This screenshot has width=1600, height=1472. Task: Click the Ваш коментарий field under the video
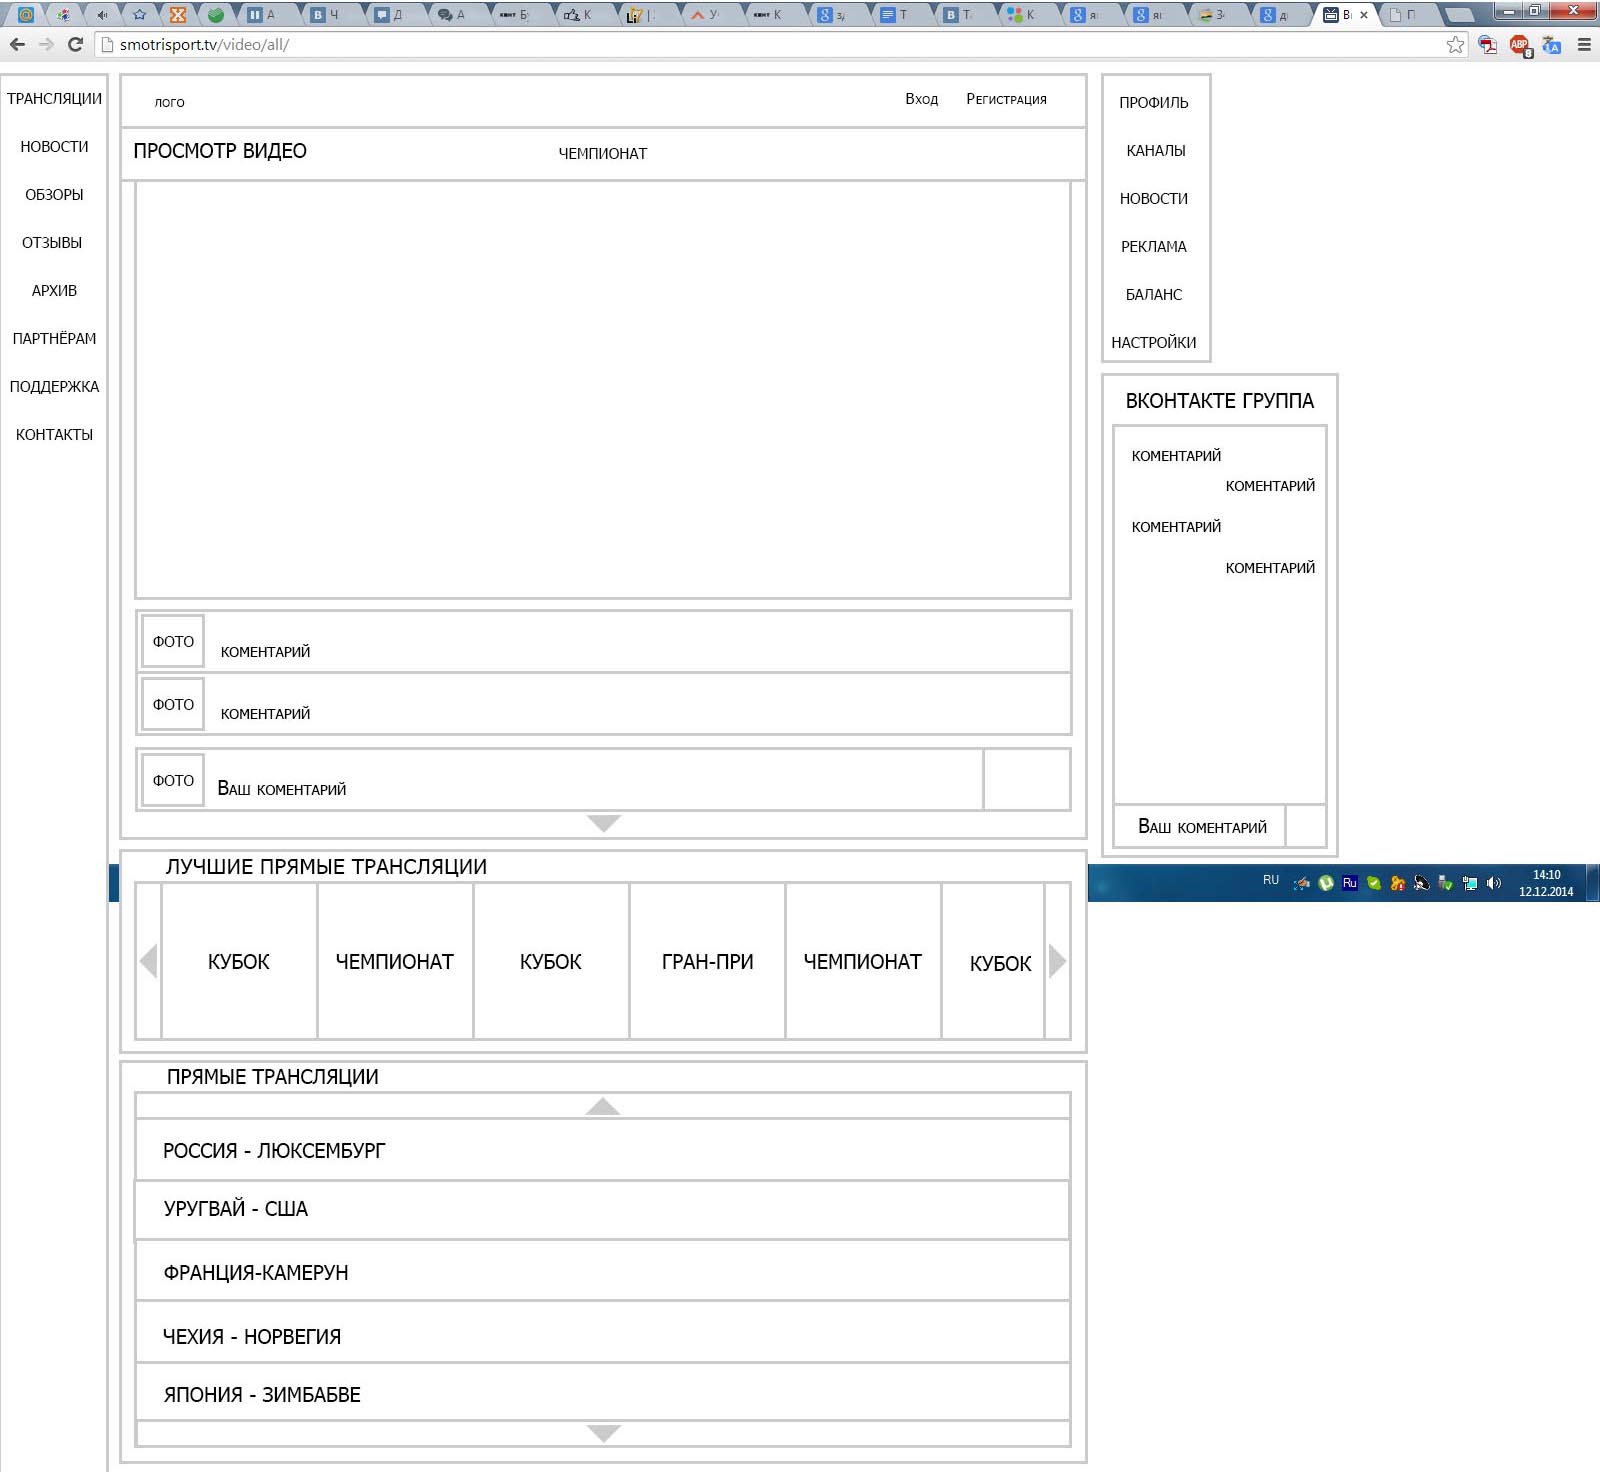pyautogui.click(x=560, y=780)
